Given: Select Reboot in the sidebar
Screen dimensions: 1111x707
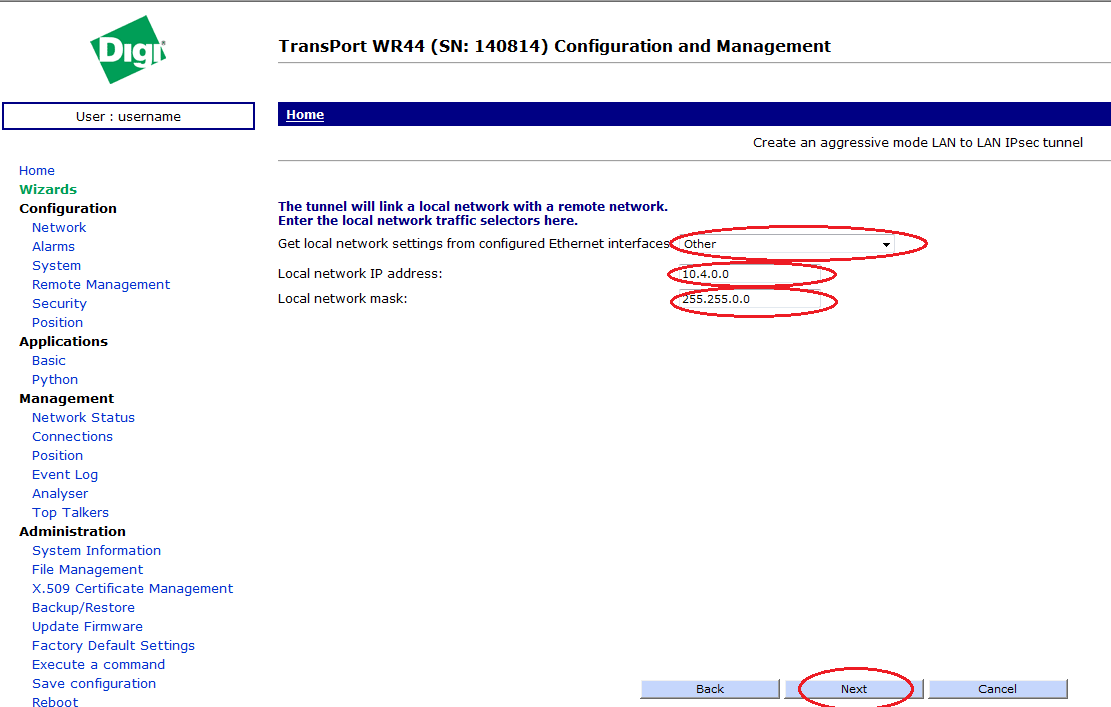Looking at the screenshot, I should [x=55, y=702].
